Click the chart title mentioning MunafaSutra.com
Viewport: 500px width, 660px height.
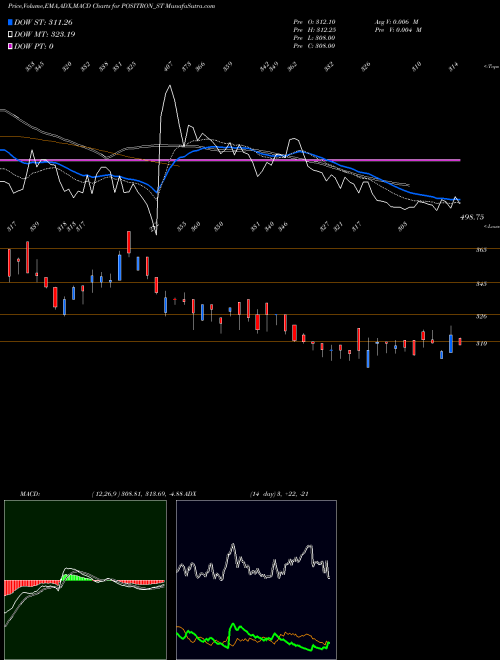tap(112, 6)
